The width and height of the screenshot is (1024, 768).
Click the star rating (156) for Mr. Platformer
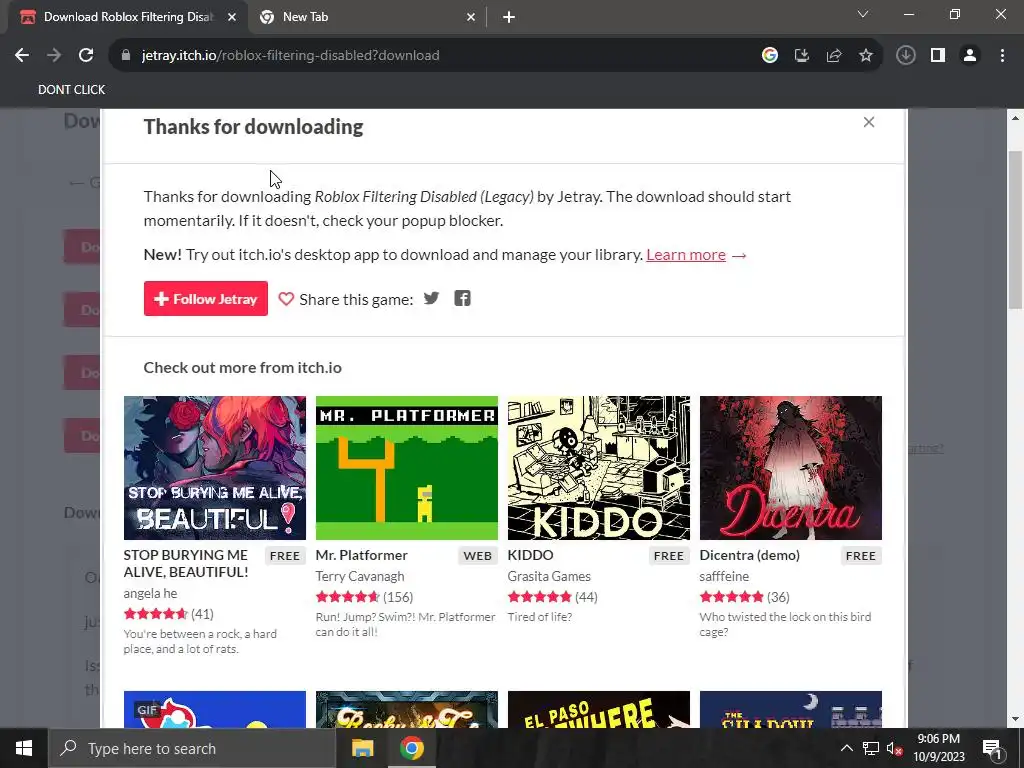pyautogui.click(x=364, y=597)
